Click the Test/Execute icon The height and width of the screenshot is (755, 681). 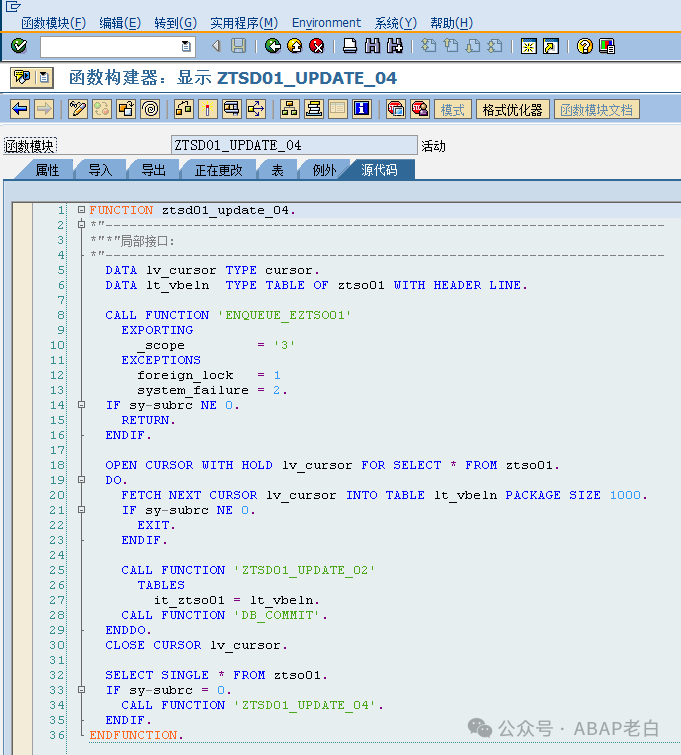point(232,109)
